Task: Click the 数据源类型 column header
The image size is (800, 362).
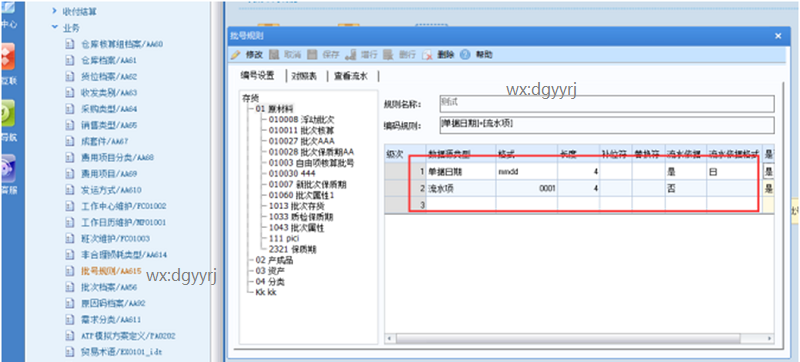Action: pos(461,153)
